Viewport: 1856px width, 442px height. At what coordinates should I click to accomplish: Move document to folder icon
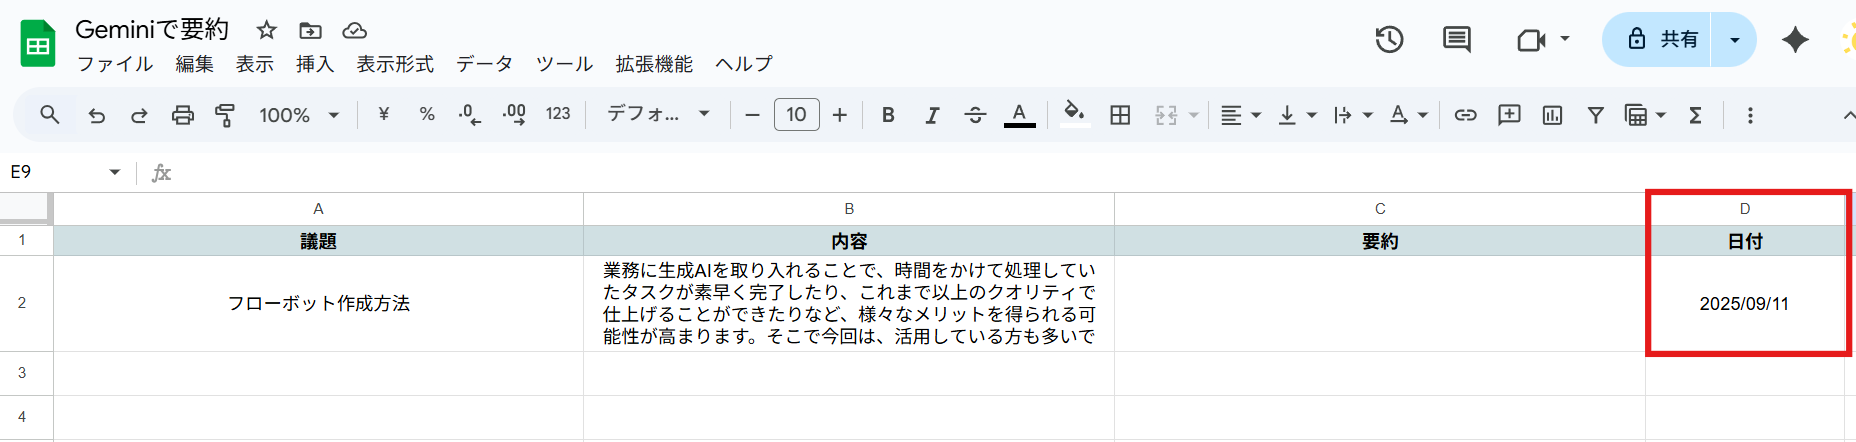click(x=311, y=30)
